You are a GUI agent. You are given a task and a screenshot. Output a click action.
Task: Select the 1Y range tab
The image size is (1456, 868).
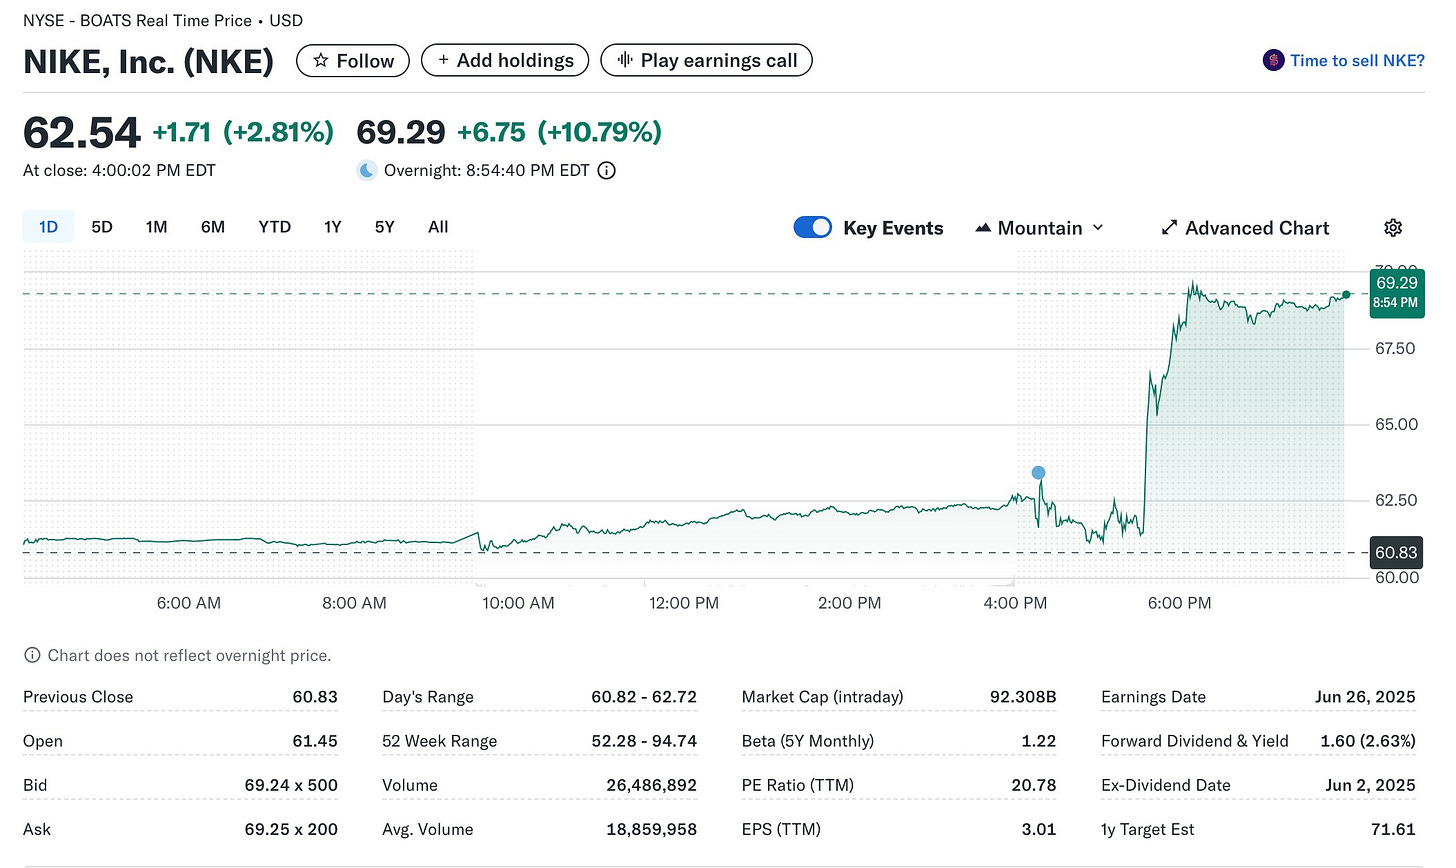(x=333, y=227)
